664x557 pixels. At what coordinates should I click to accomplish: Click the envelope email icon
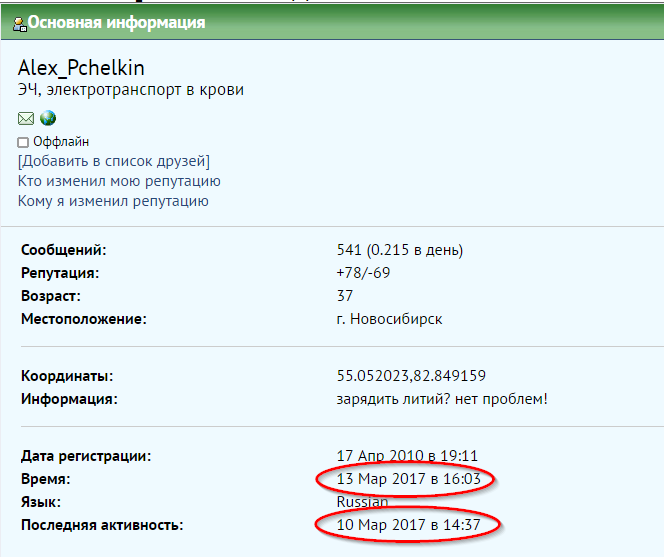[26, 119]
